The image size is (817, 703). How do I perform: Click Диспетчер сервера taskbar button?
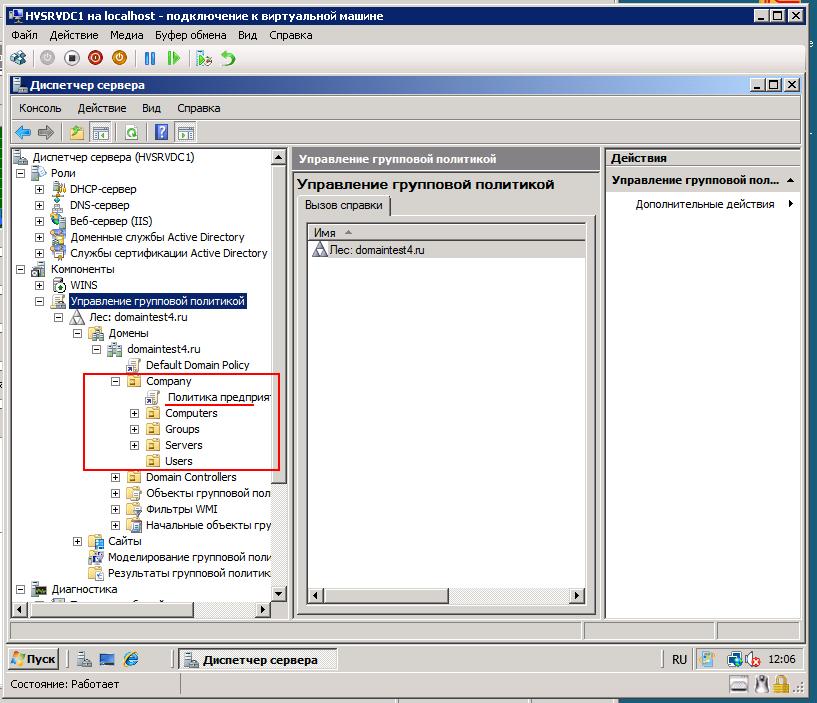pyautogui.click(x=257, y=660)
